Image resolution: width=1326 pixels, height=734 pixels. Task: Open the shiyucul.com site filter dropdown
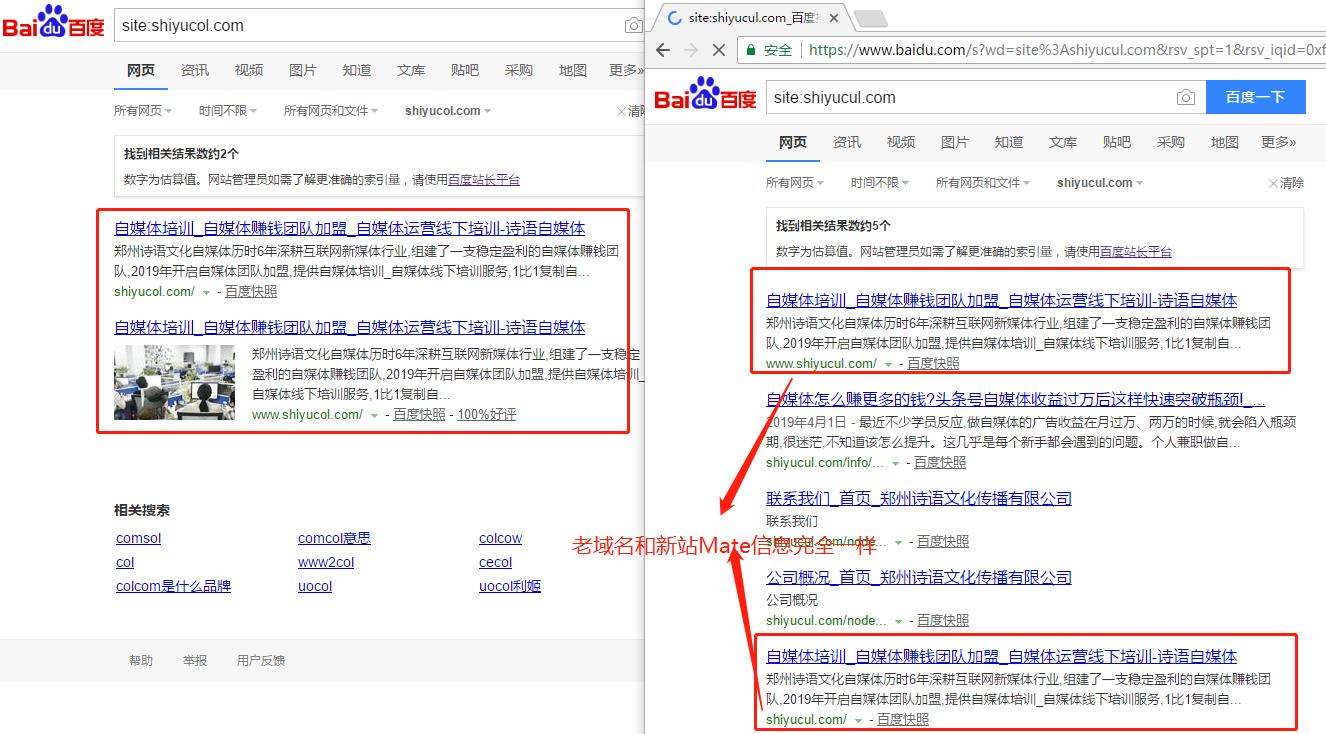[x=1100, y=183]
